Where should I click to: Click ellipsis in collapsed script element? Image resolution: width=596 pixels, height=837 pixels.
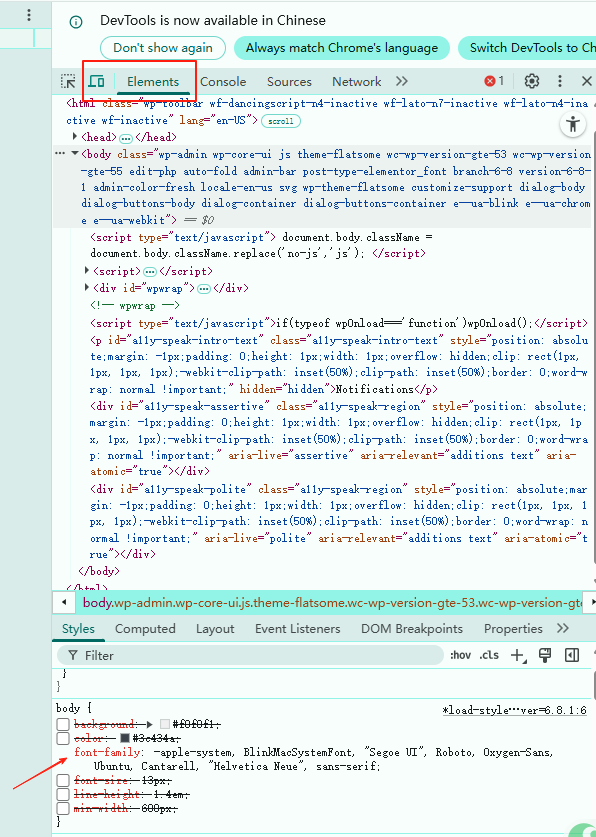coord(150,272)
